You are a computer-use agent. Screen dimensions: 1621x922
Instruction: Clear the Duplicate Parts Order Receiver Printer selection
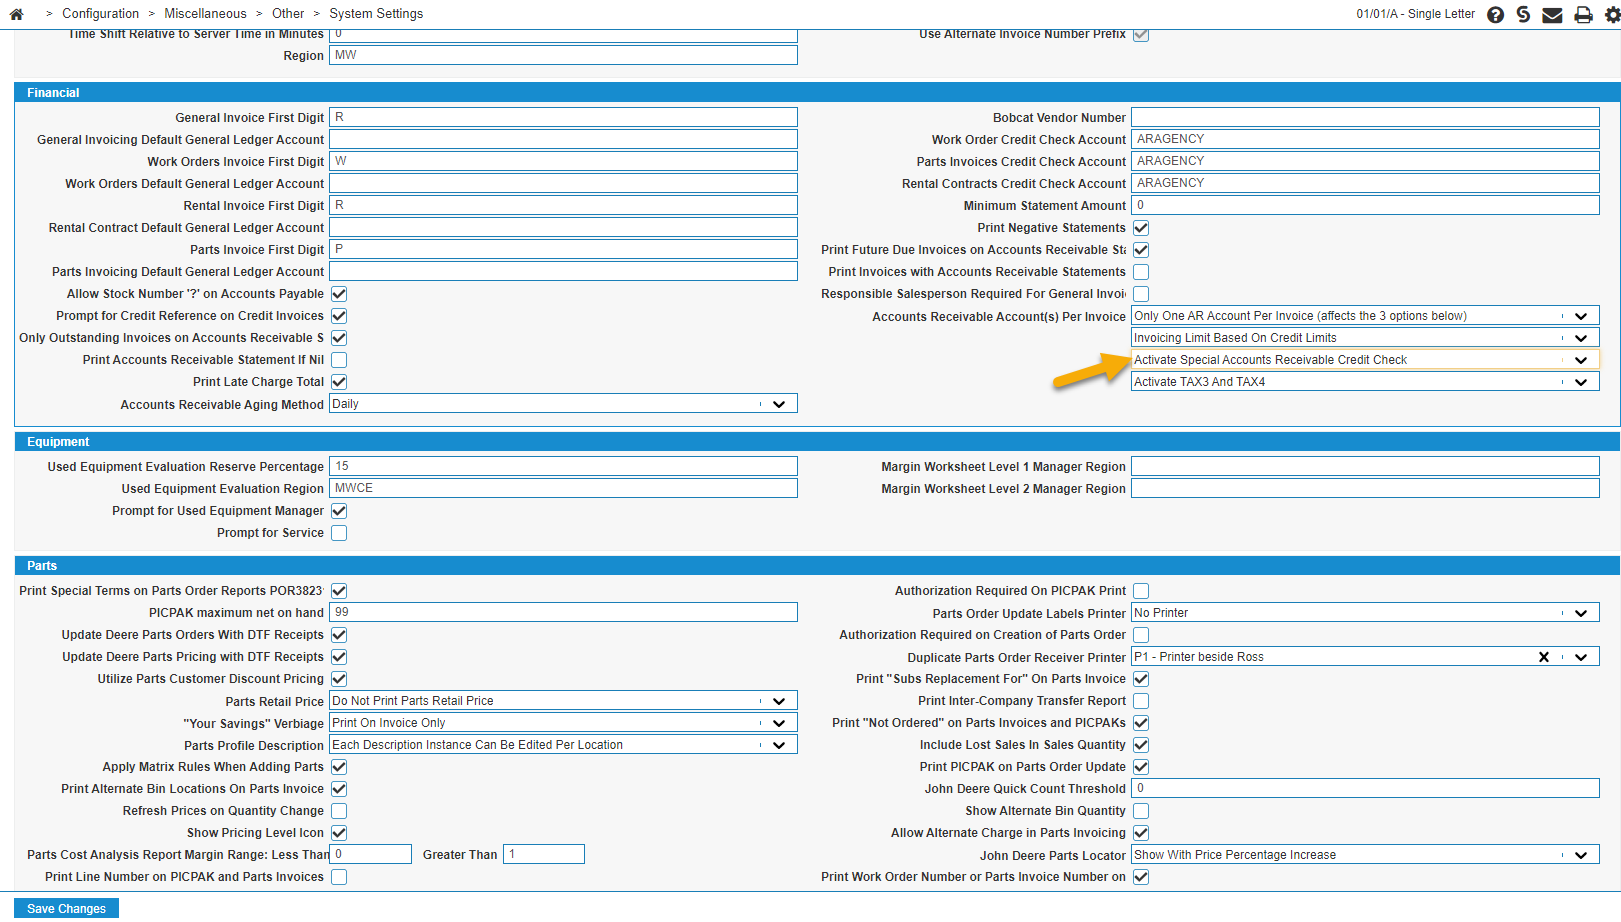tap(1543, 657)
